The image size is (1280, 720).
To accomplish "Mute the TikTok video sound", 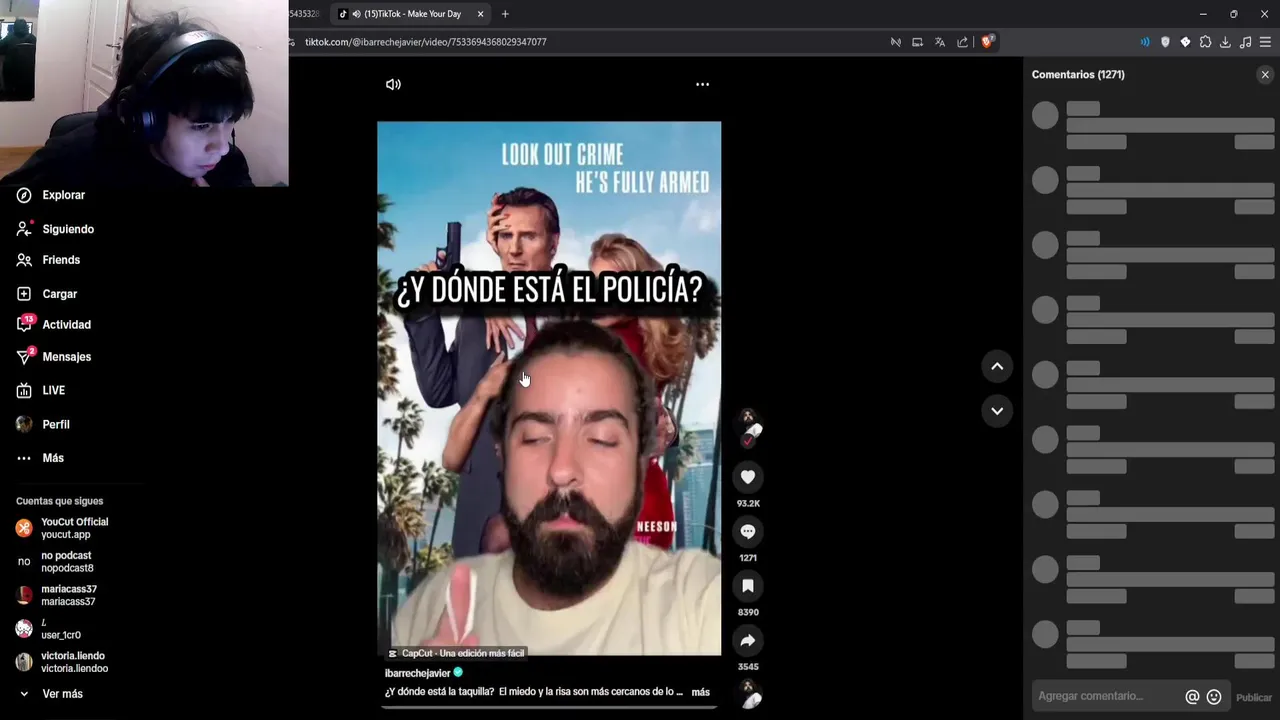I will click(x=393, y=85).
